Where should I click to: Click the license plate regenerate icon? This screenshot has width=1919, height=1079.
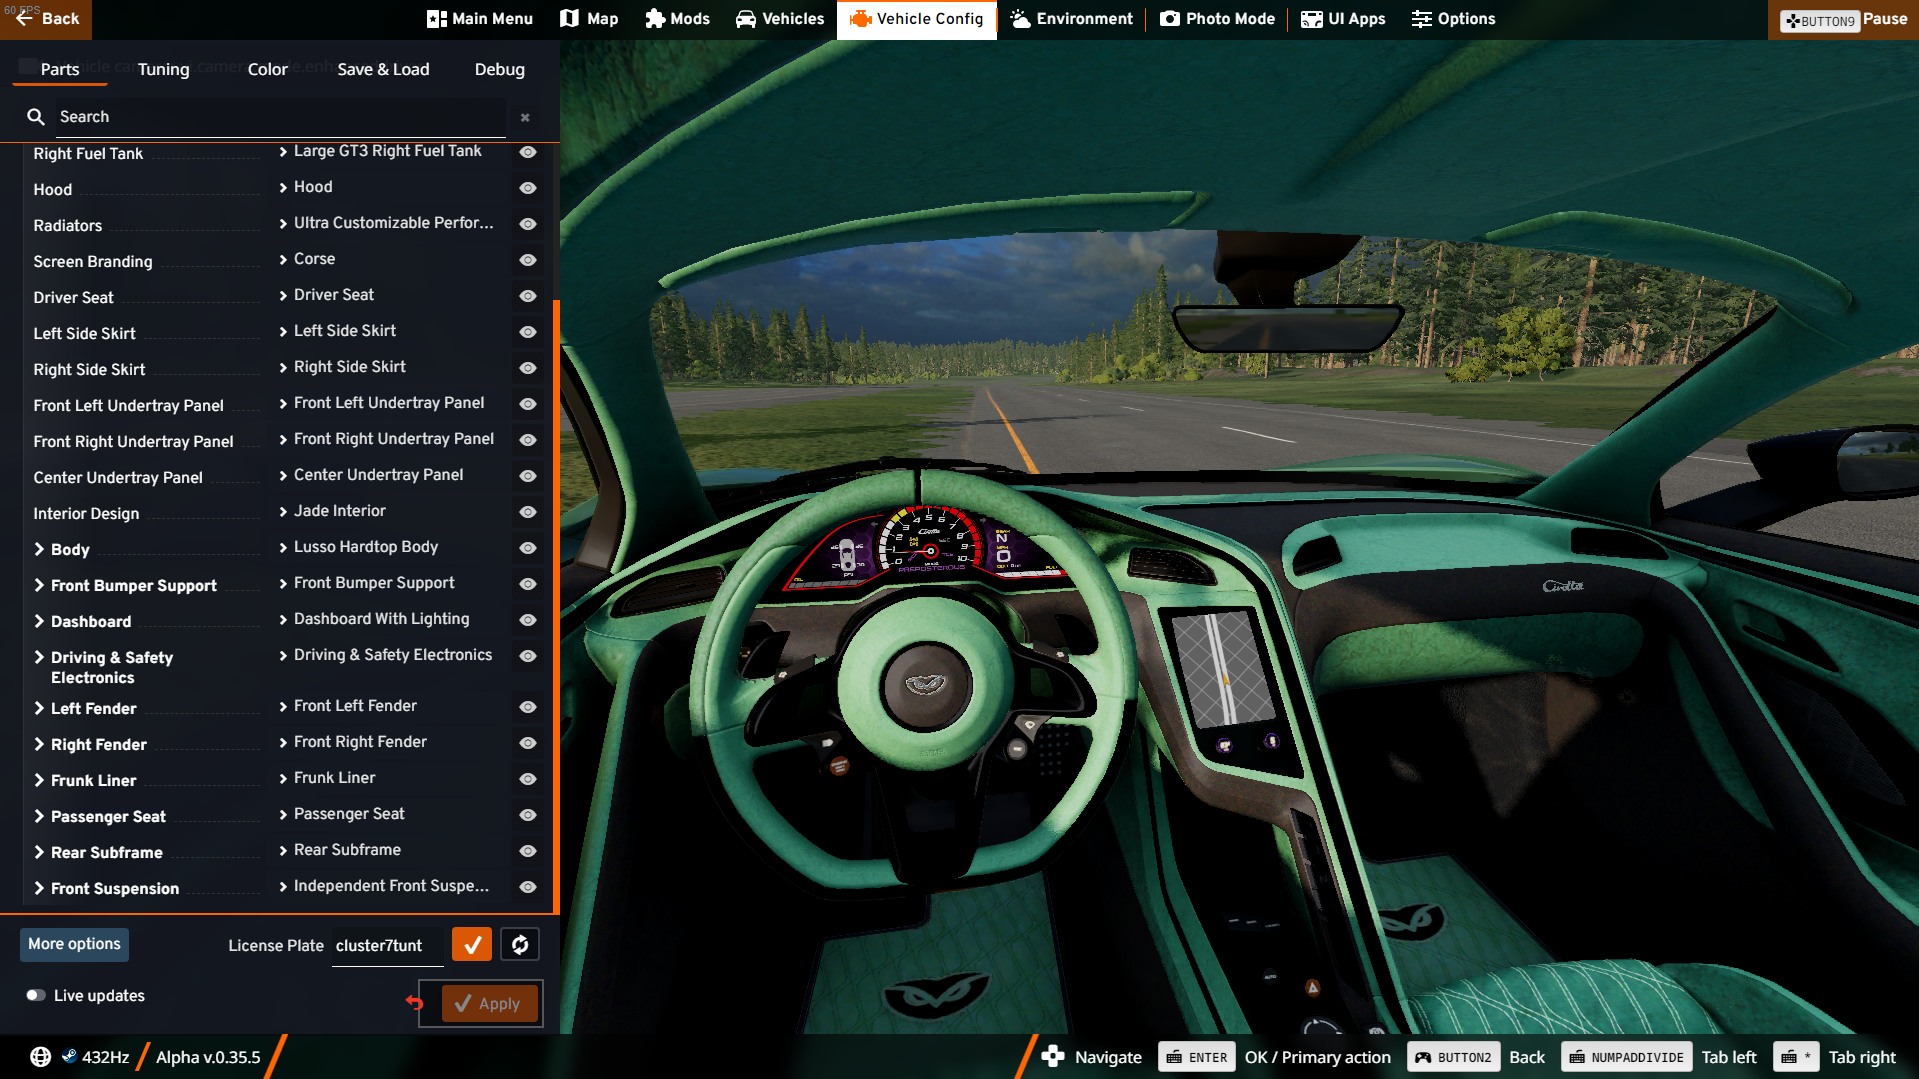coord(520,944)
